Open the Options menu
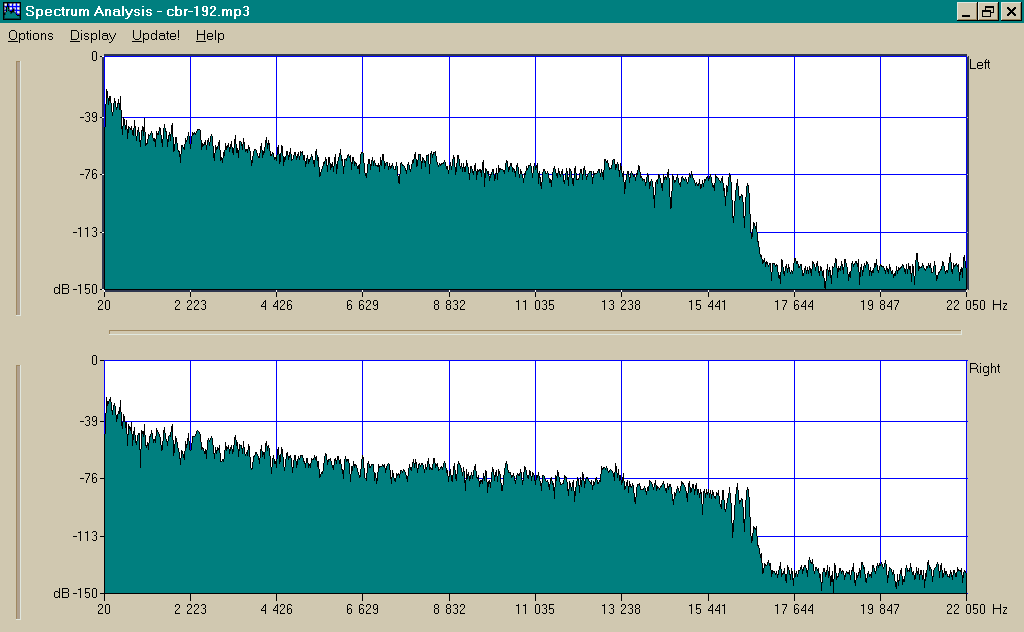 (31, 35)
